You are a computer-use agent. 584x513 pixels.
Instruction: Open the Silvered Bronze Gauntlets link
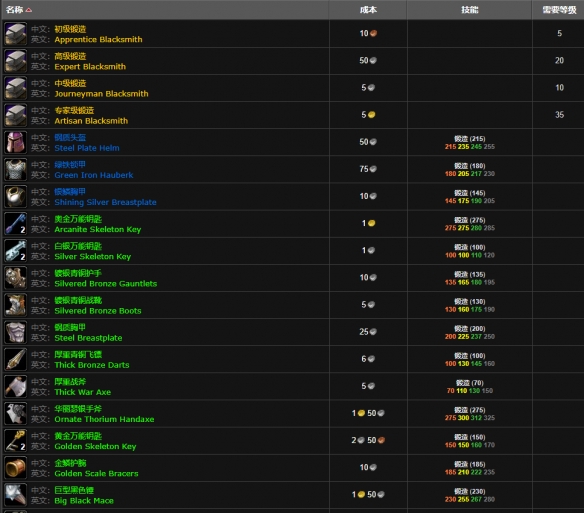coord(106,284)
